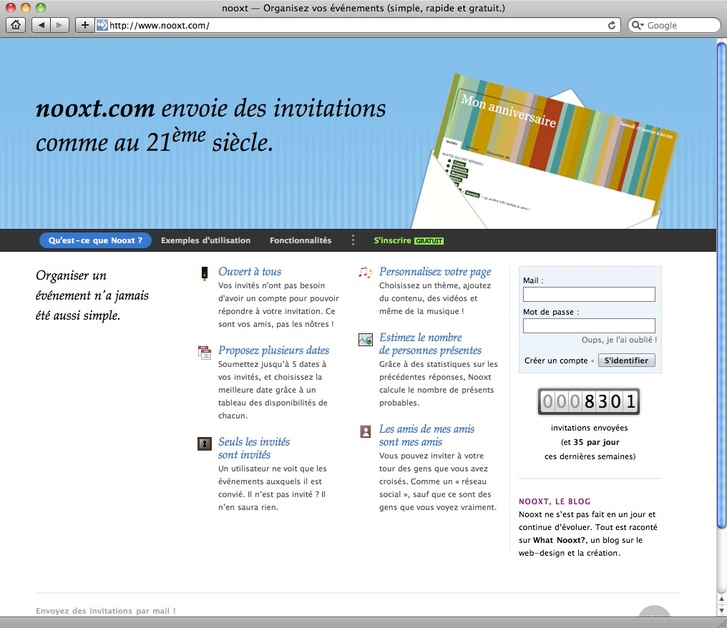The height and width of the screenshot is (628, 727).
Task: Click the scrollbar up arrow at bottom
Action: coord(721,599)
